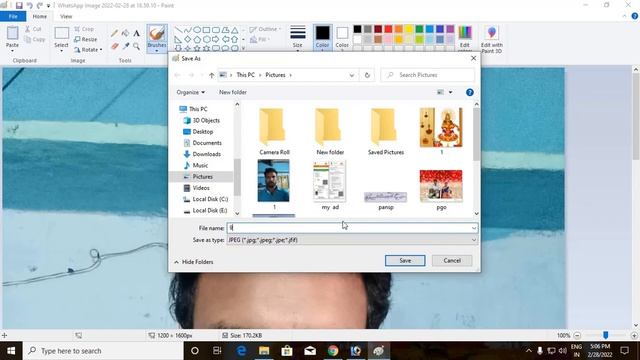Viewport: 640px width, 360px height.
Task: Click the Back arrow in Save As dialog
Action: point(178,75)
